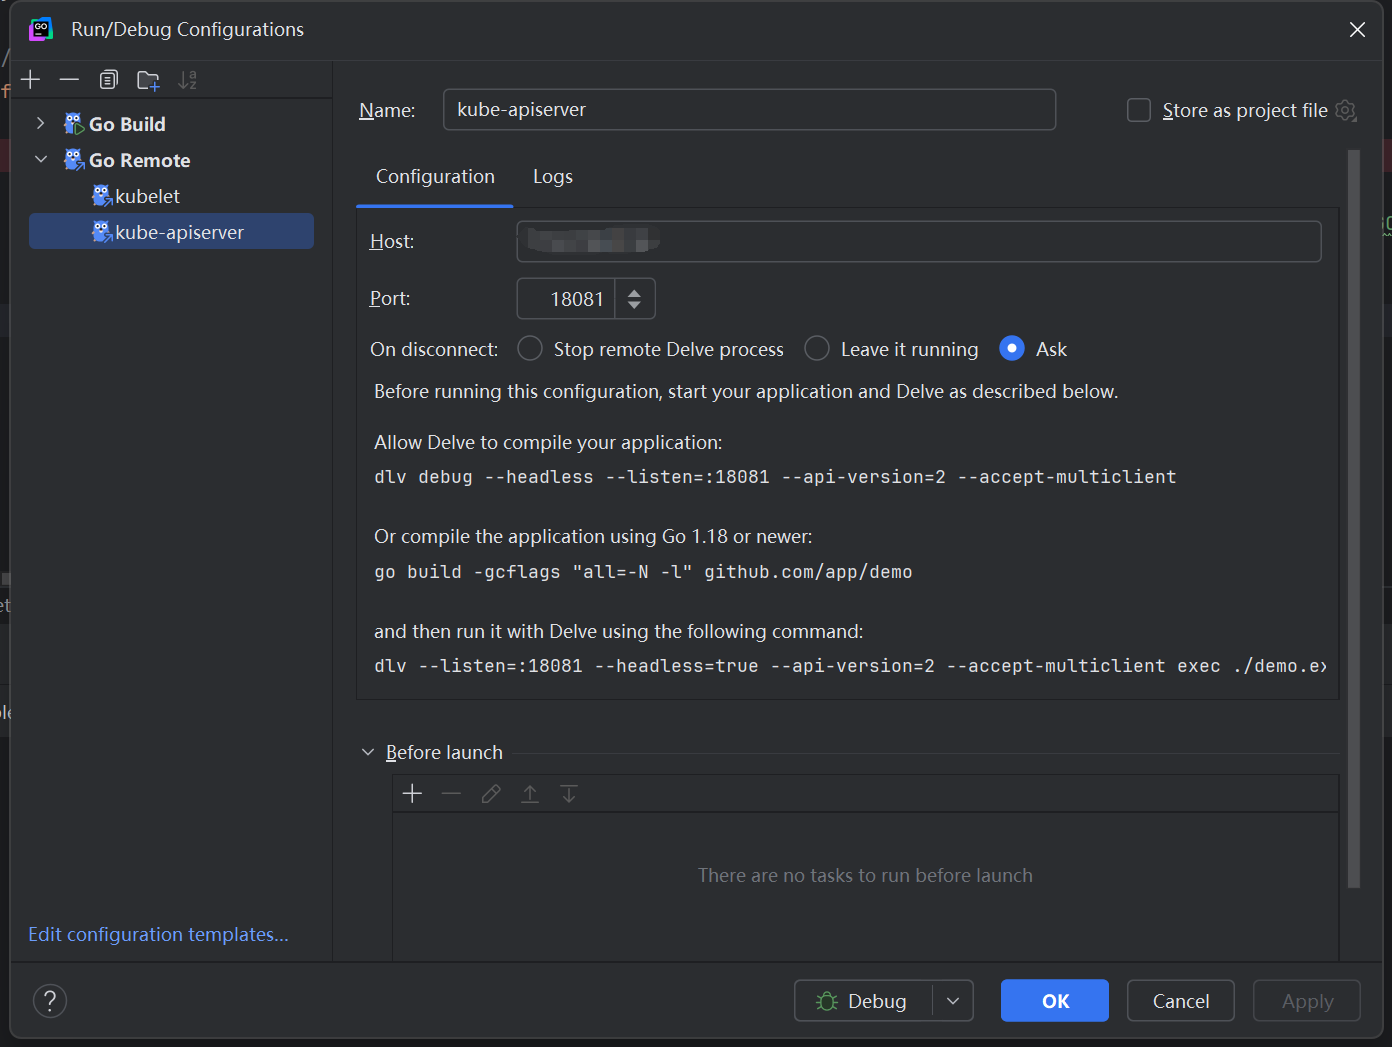Screen dimensions: 1392x1047
Task: Click the Host input field
Action: tap(919, 241)
